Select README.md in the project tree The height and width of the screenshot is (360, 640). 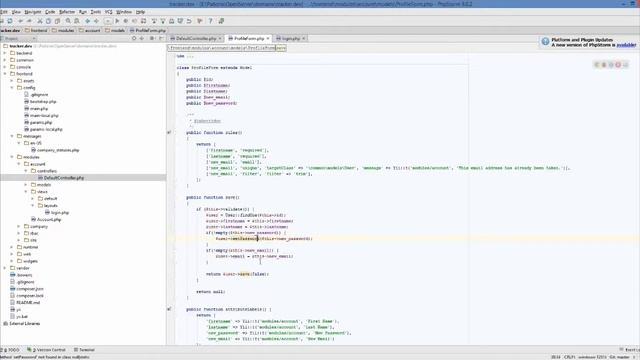click(25, 302)
